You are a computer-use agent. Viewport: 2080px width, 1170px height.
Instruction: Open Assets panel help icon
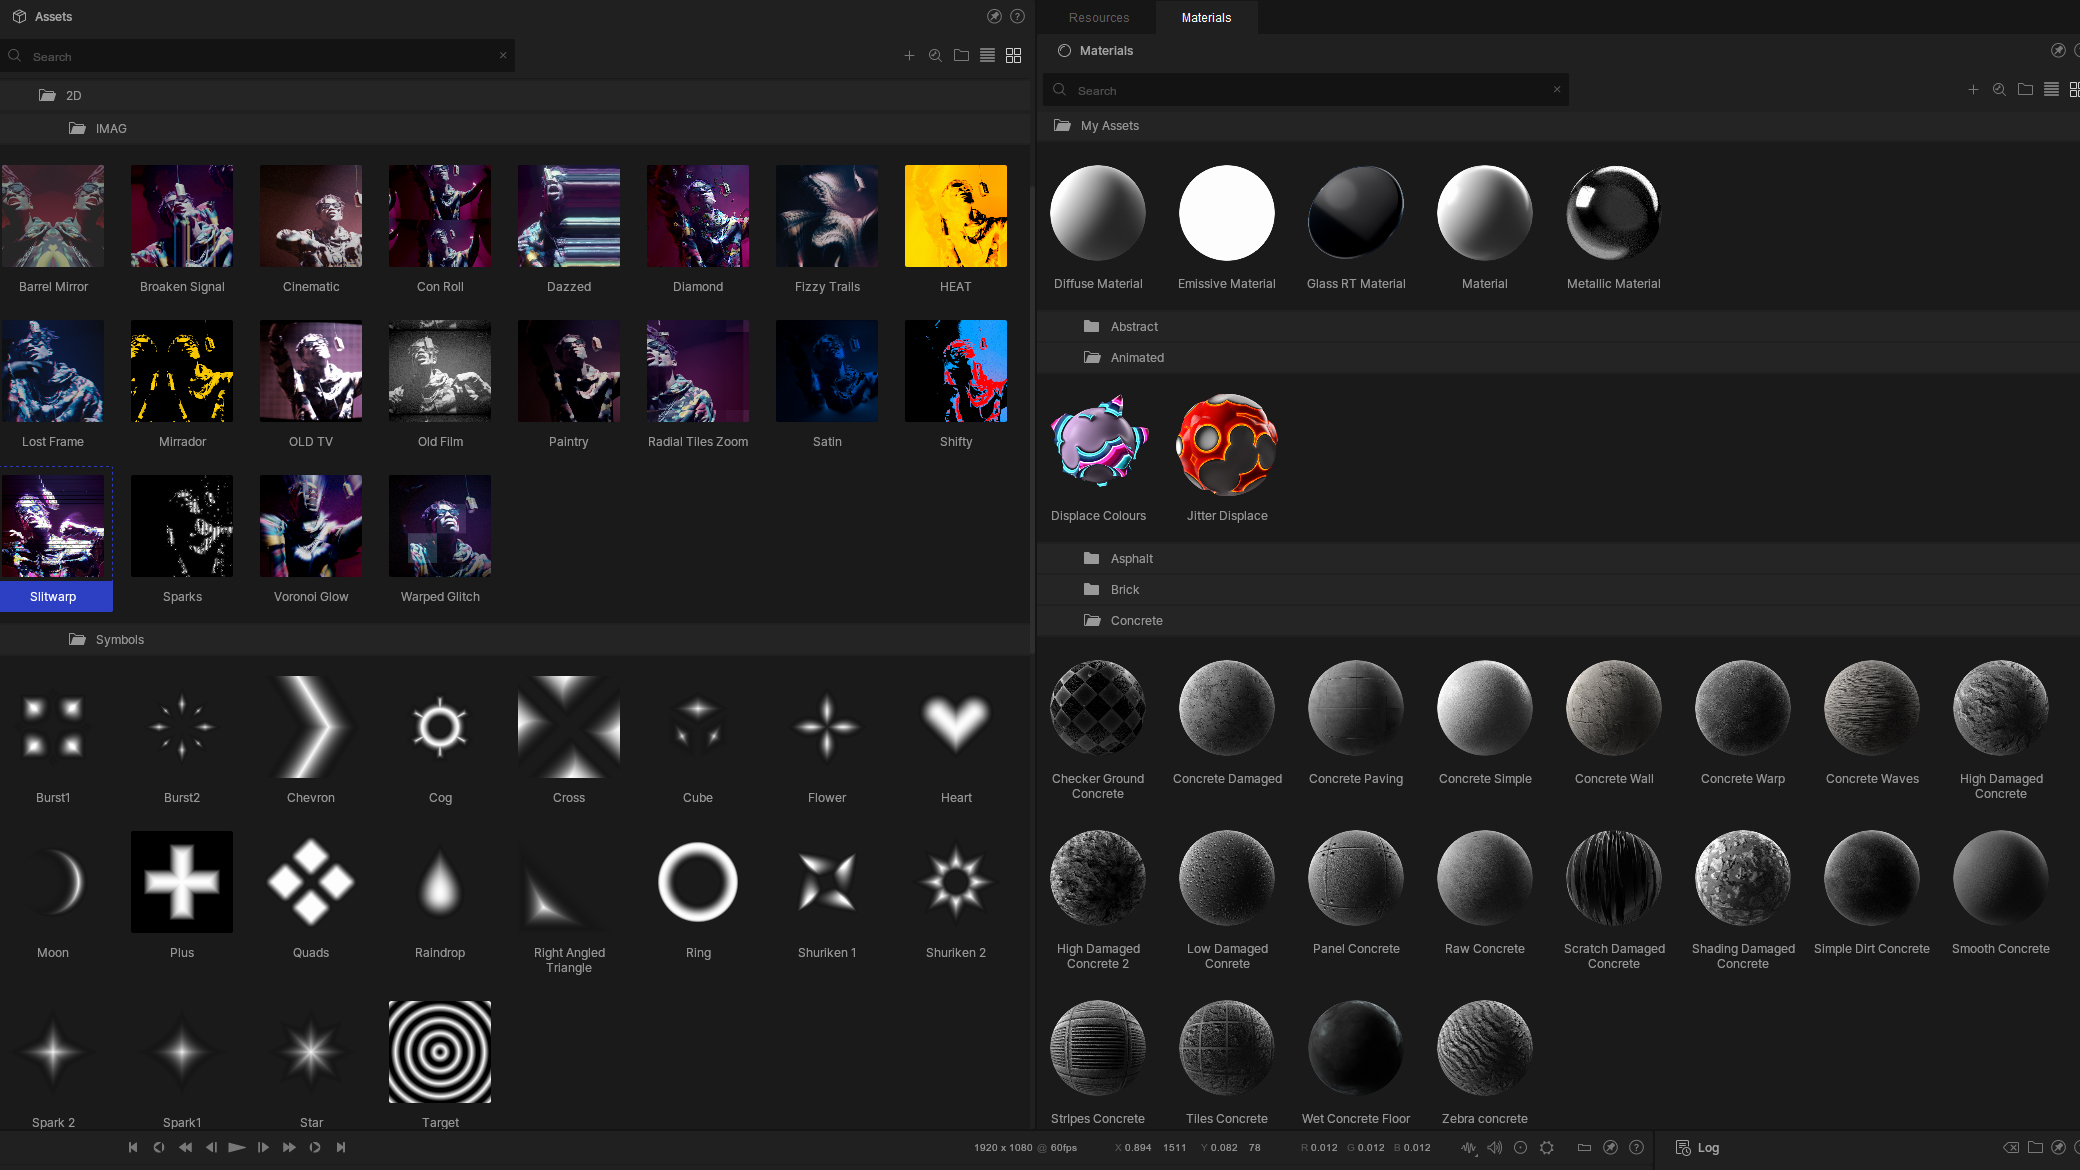pyautogui.click(x=1017, y=16)
